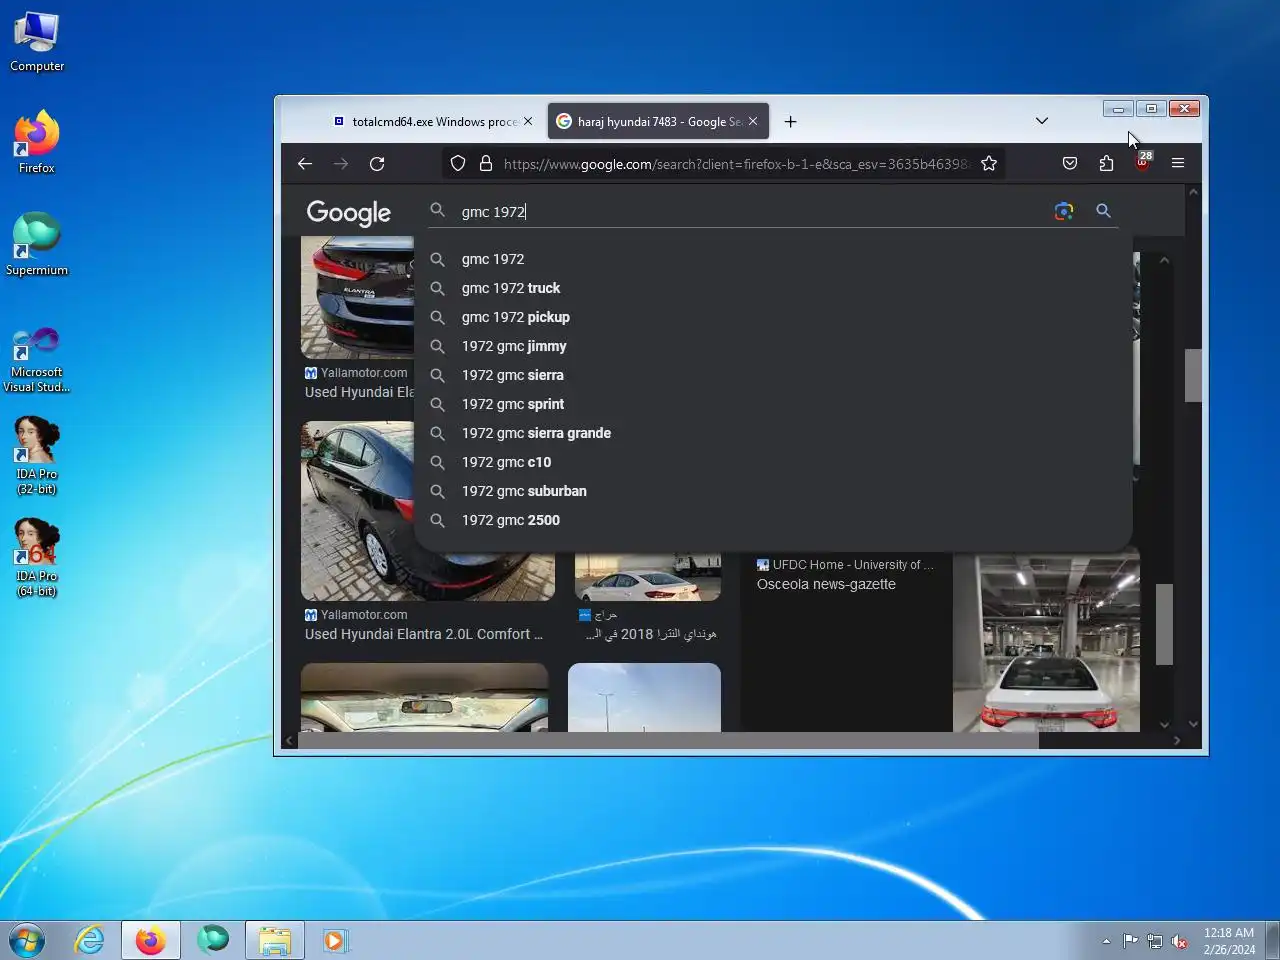
Task: Select the Firefox desktop shortcut
Action: 37,142
